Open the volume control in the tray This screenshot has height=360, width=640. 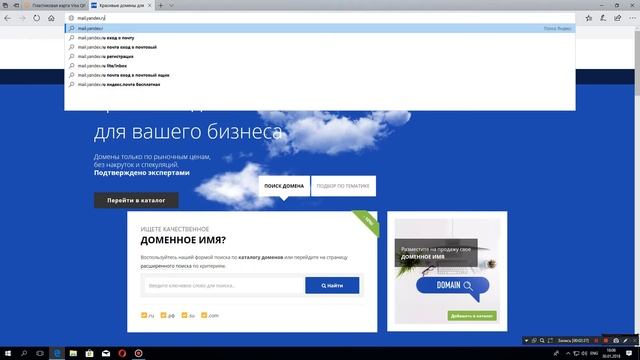pyautogui.click(x=584, y=353)
